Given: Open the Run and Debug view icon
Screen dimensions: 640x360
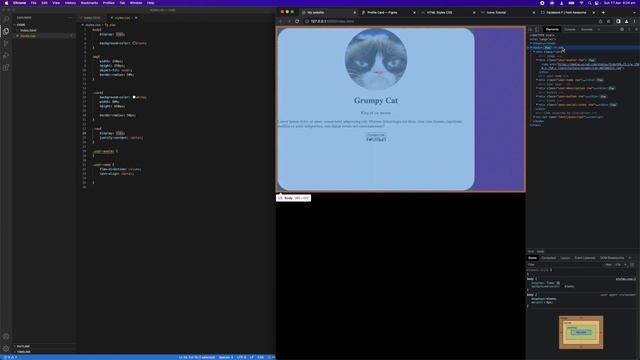Looking at the screenshot, I should [6, 55].
